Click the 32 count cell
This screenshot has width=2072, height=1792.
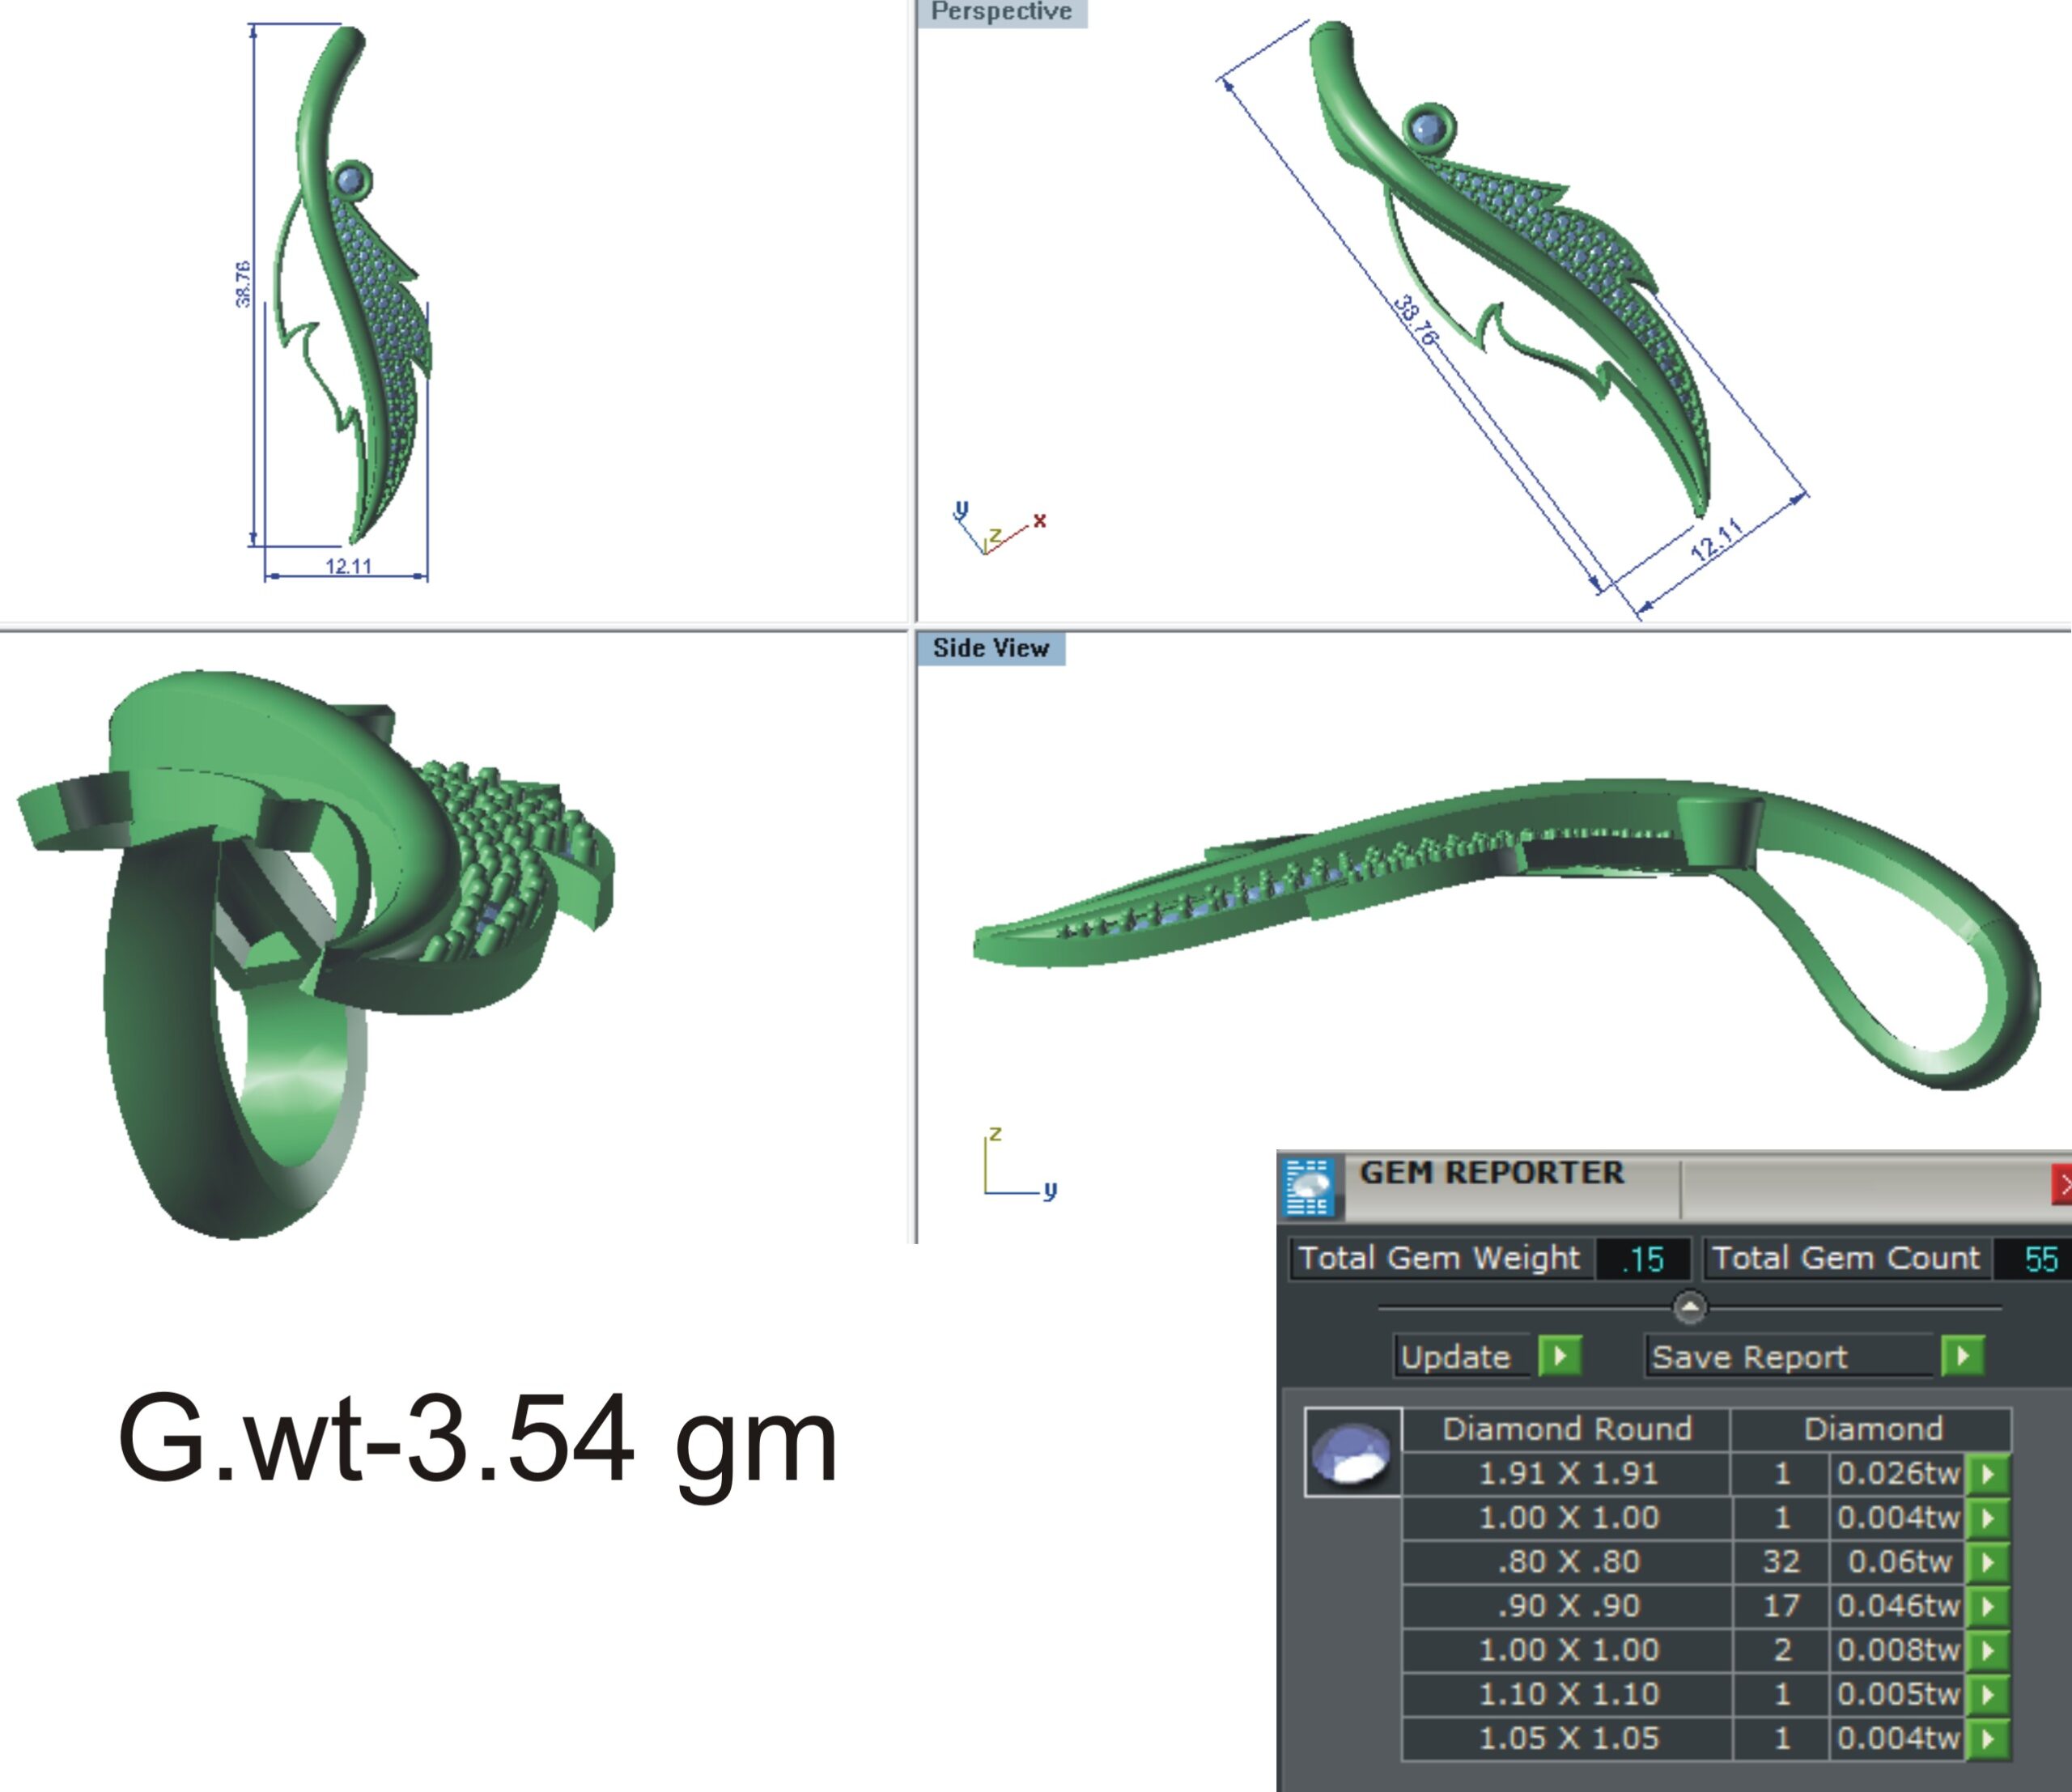(x=1781, y=1562)
